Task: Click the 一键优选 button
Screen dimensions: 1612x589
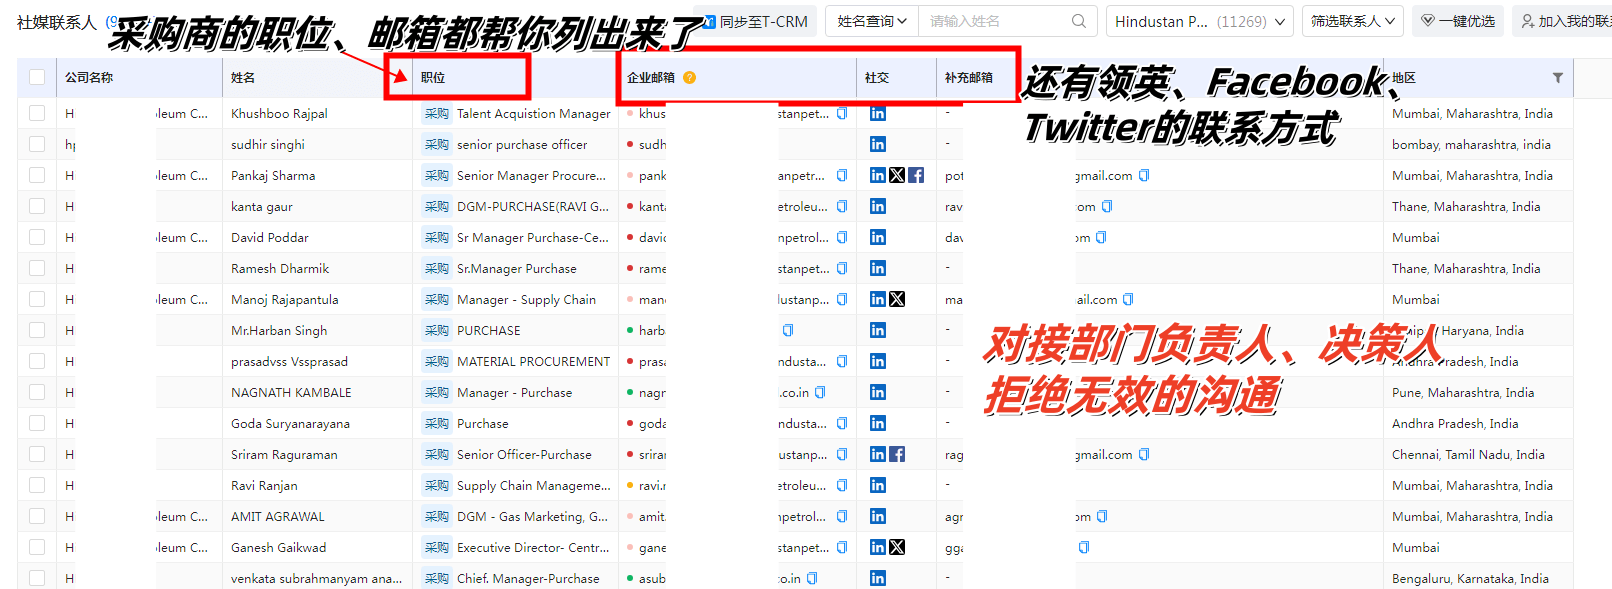Action: point(1458,21)
